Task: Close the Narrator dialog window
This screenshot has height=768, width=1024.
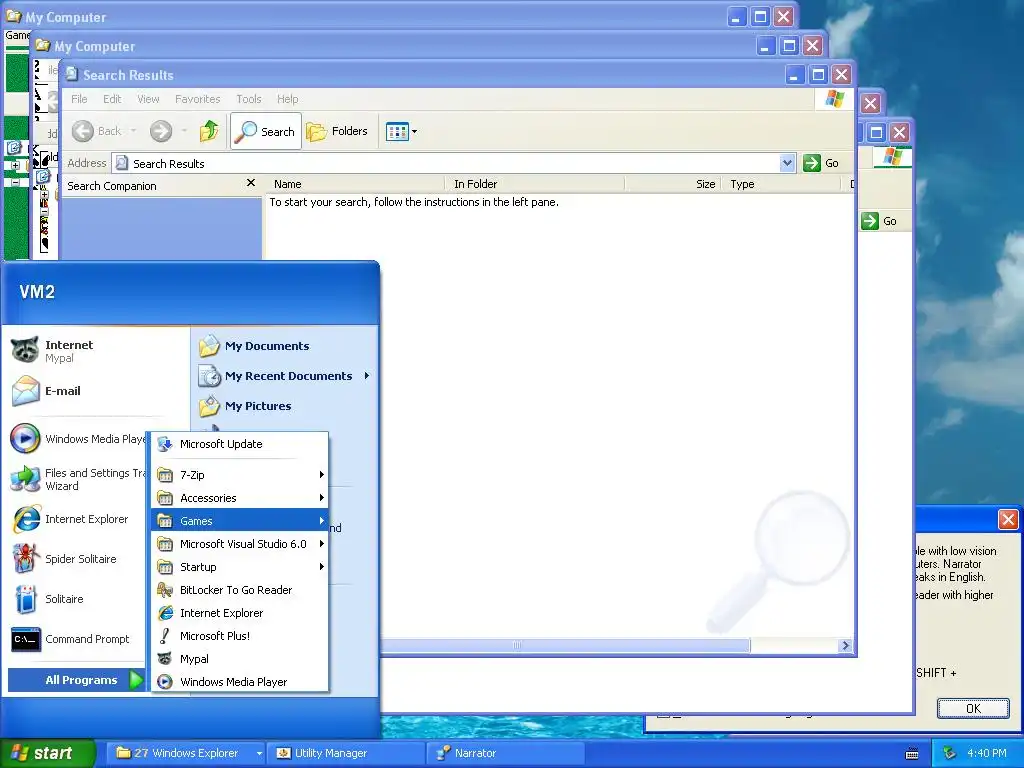Action: [1008, 520]
